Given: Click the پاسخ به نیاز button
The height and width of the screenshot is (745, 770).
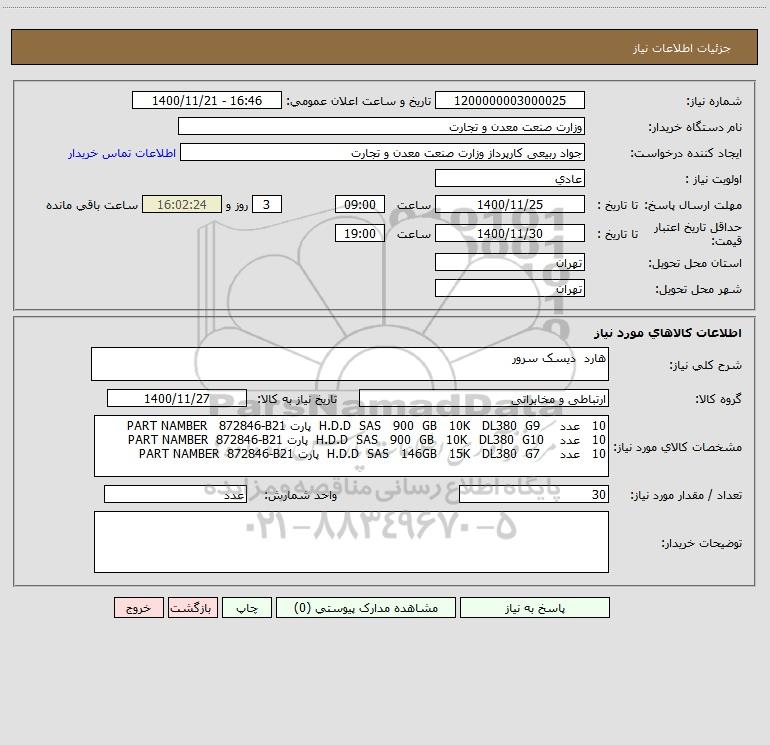Looking at the screenshot, I should click(534, 607).
